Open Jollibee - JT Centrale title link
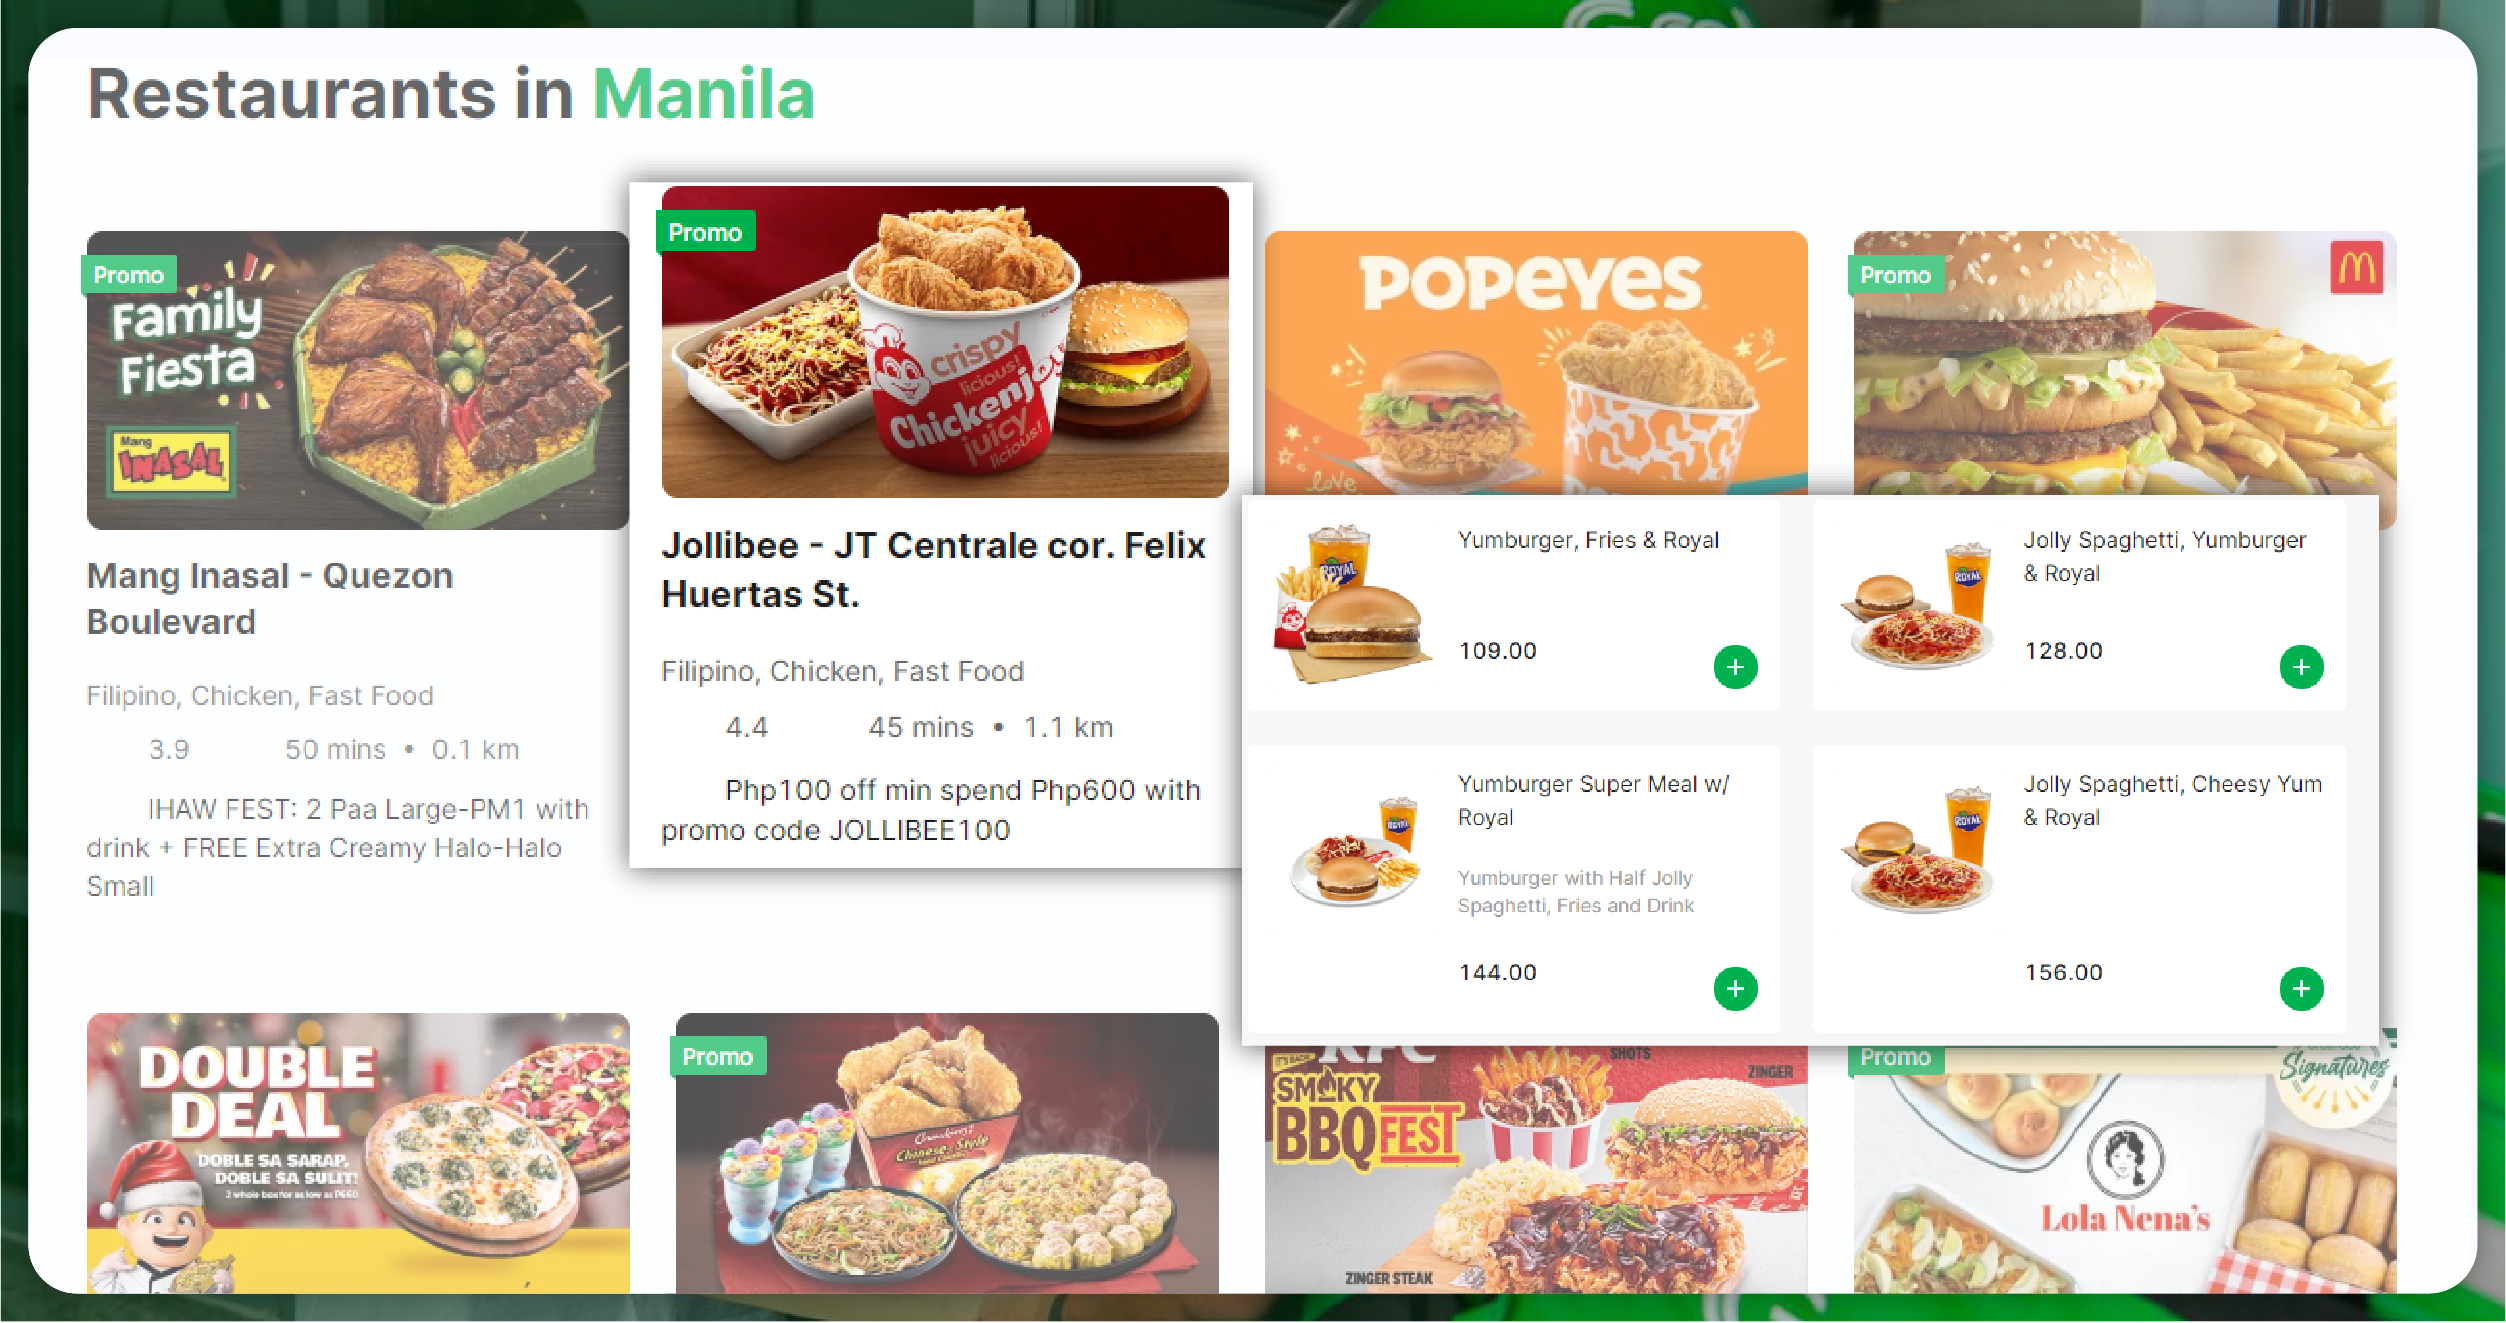The height and width of the screenshot is (1323, 2506). point(933,569)
